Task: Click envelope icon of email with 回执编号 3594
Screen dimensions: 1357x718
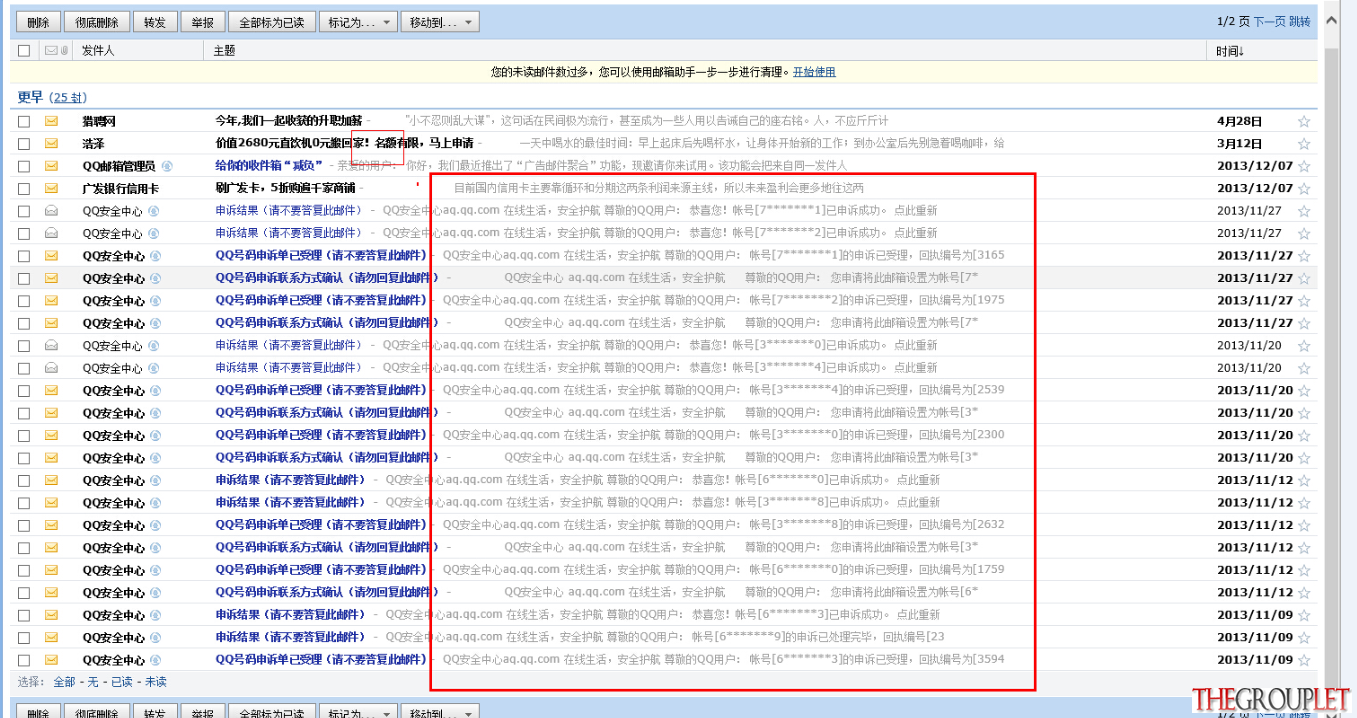Action: pos(51,660)
